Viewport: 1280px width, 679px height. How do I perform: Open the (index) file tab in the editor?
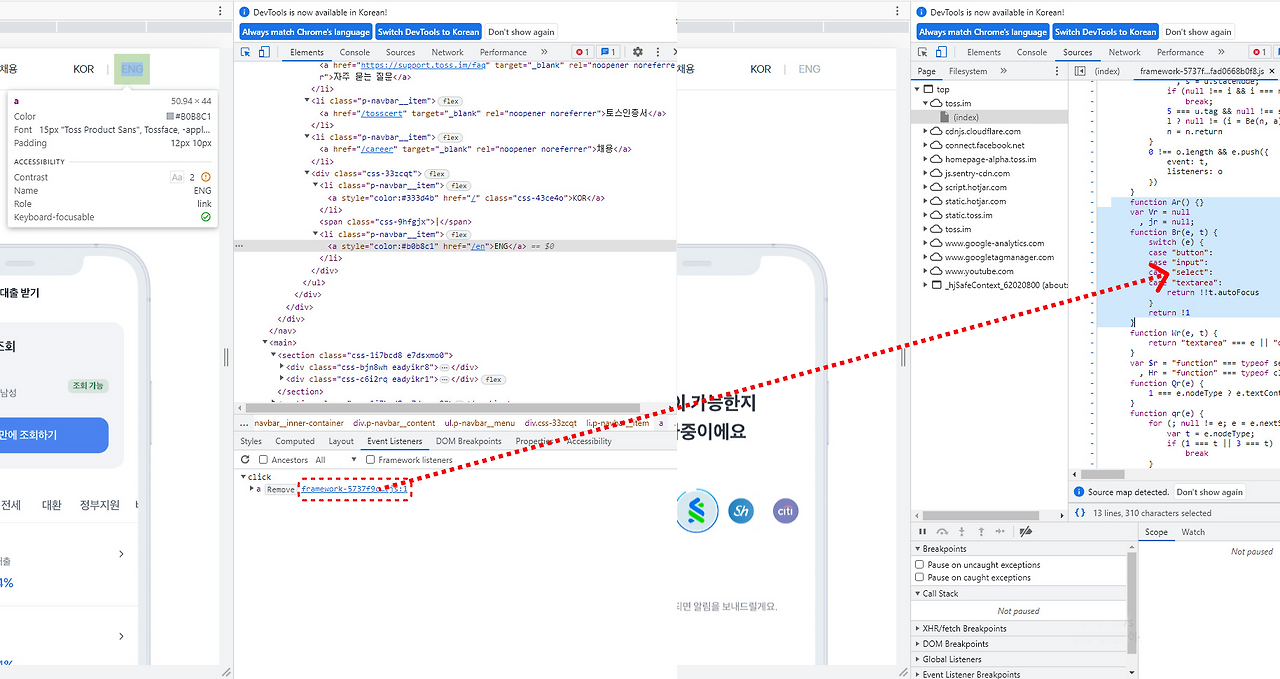pyautogui.click(x=1107, y=71)
